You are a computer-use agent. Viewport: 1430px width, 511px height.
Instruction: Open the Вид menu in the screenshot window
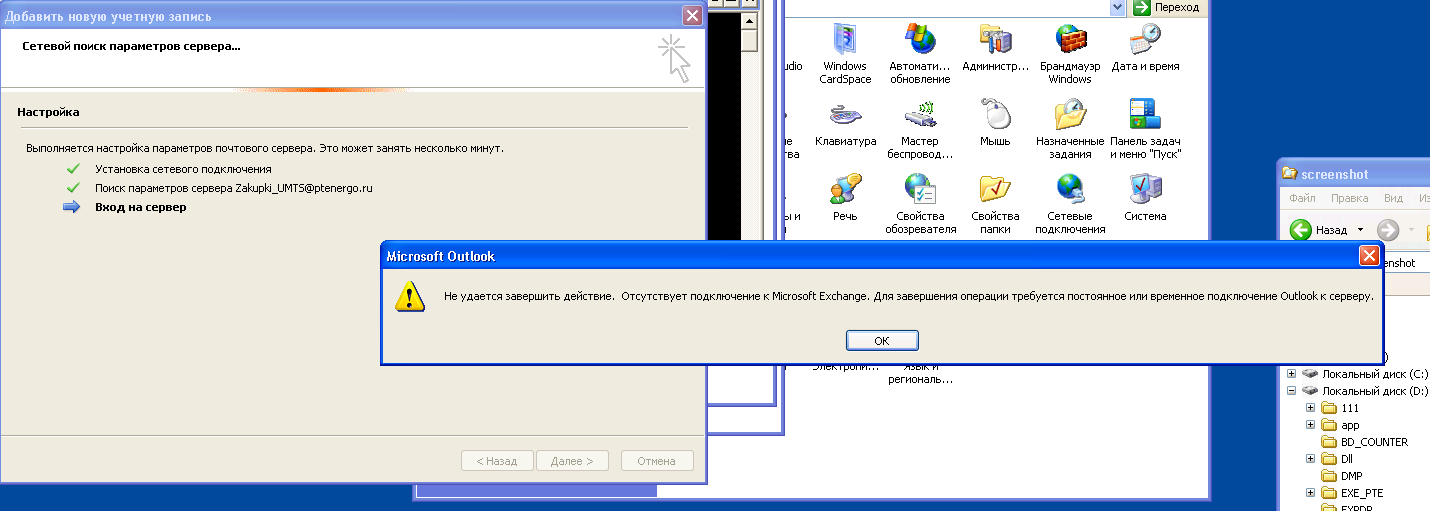(1393, 198)
